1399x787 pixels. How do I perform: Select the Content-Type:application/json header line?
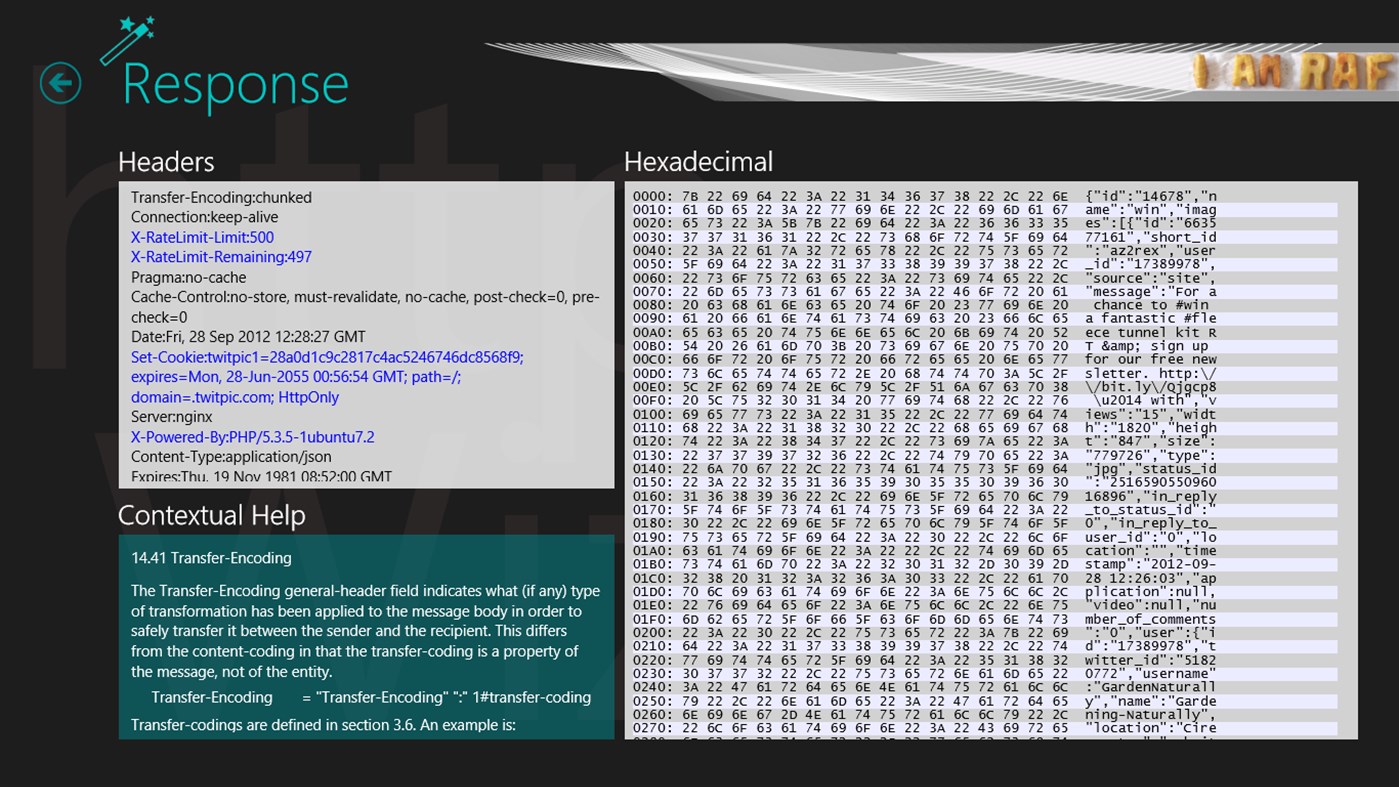pos(231,457)
